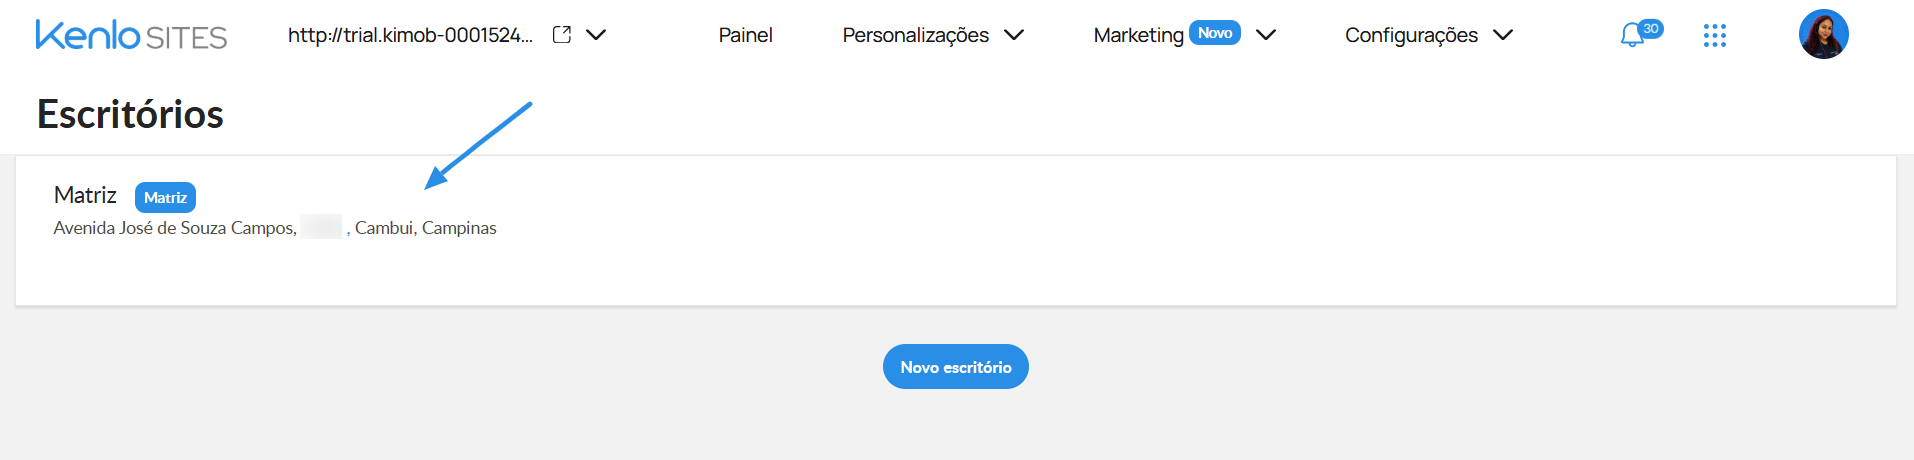Expand the Personalizações chevron arrow

tap(1014, 35)
